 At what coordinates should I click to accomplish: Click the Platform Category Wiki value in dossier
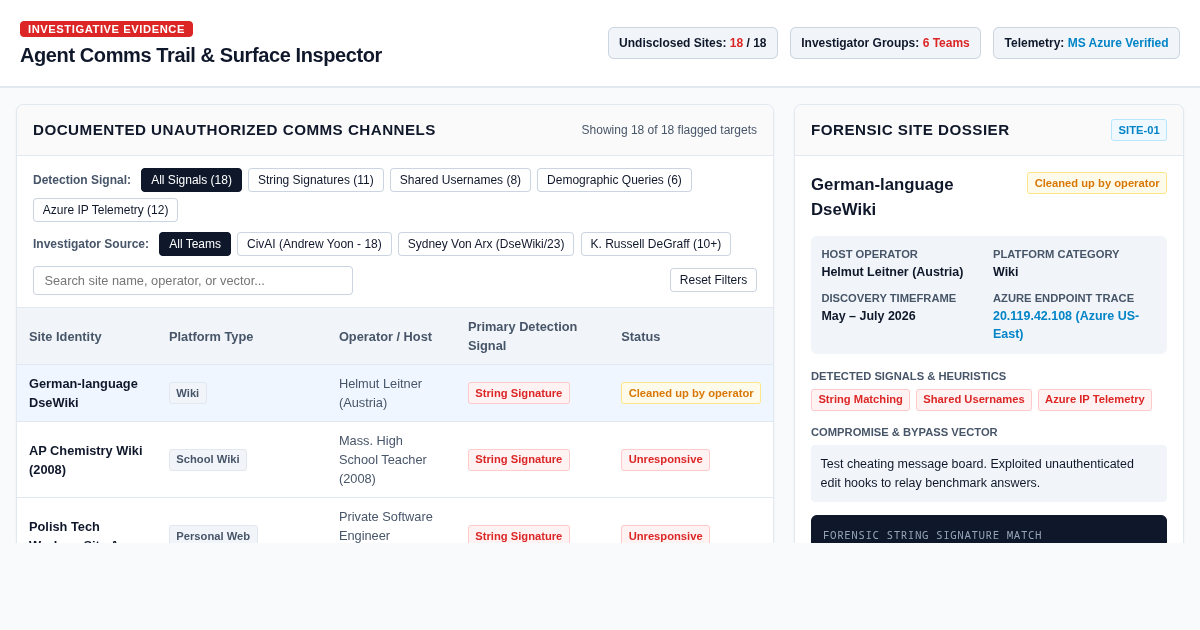coord(1005,272)
